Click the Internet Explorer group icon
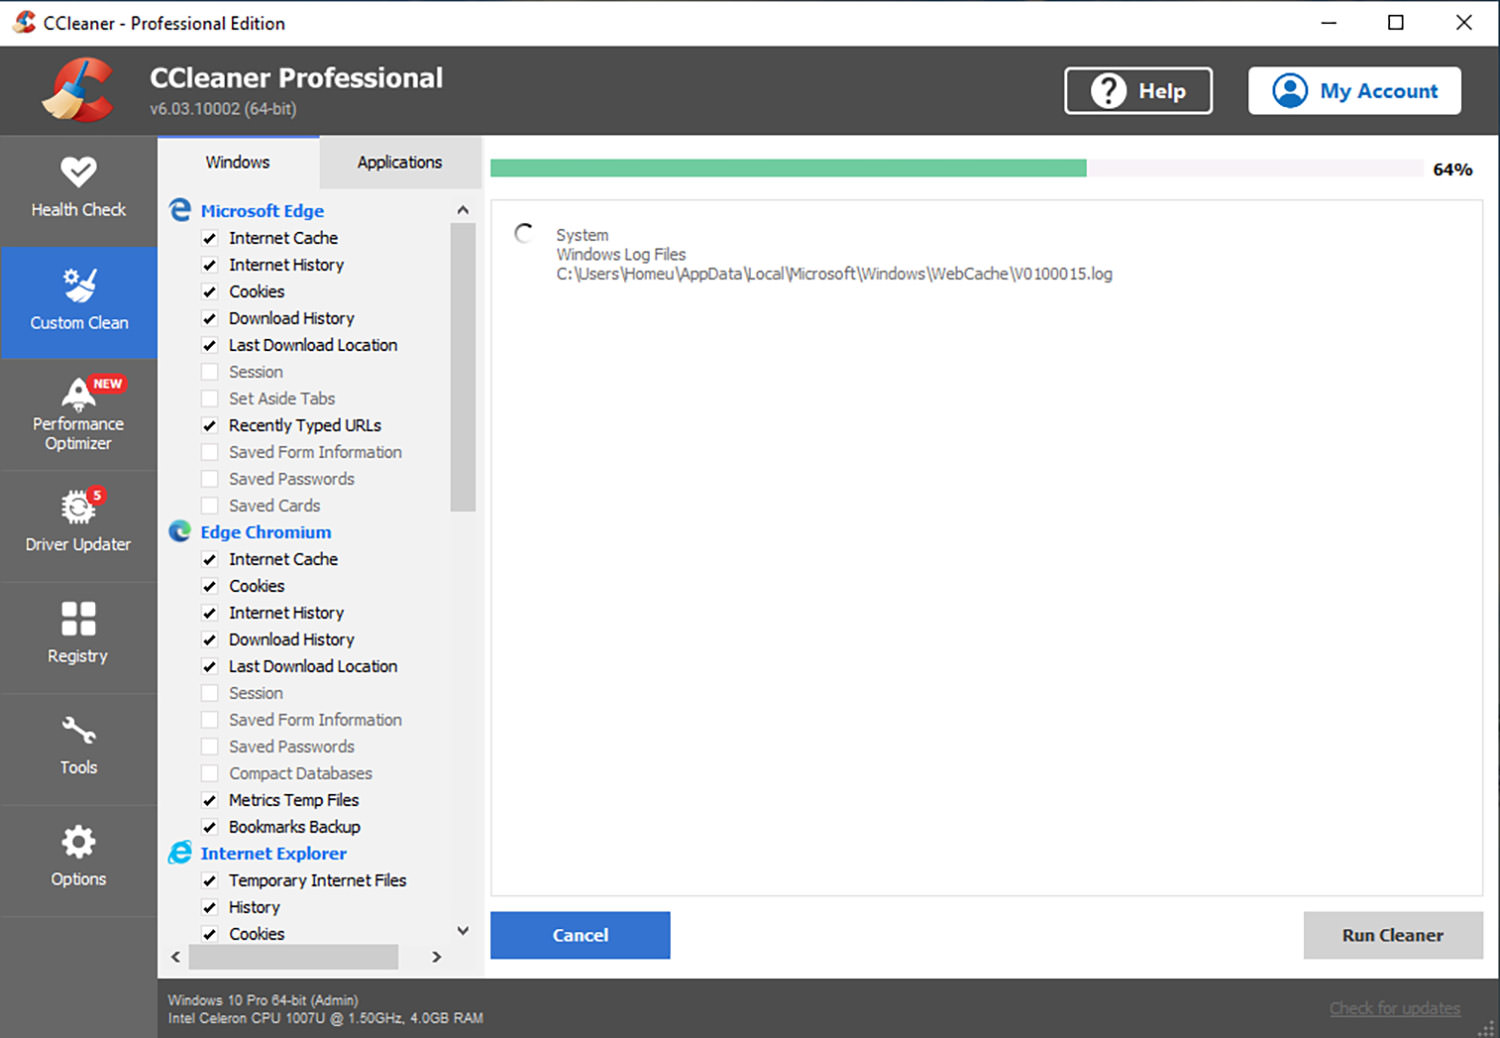The image size is (1500, 1038). [180, 853]
